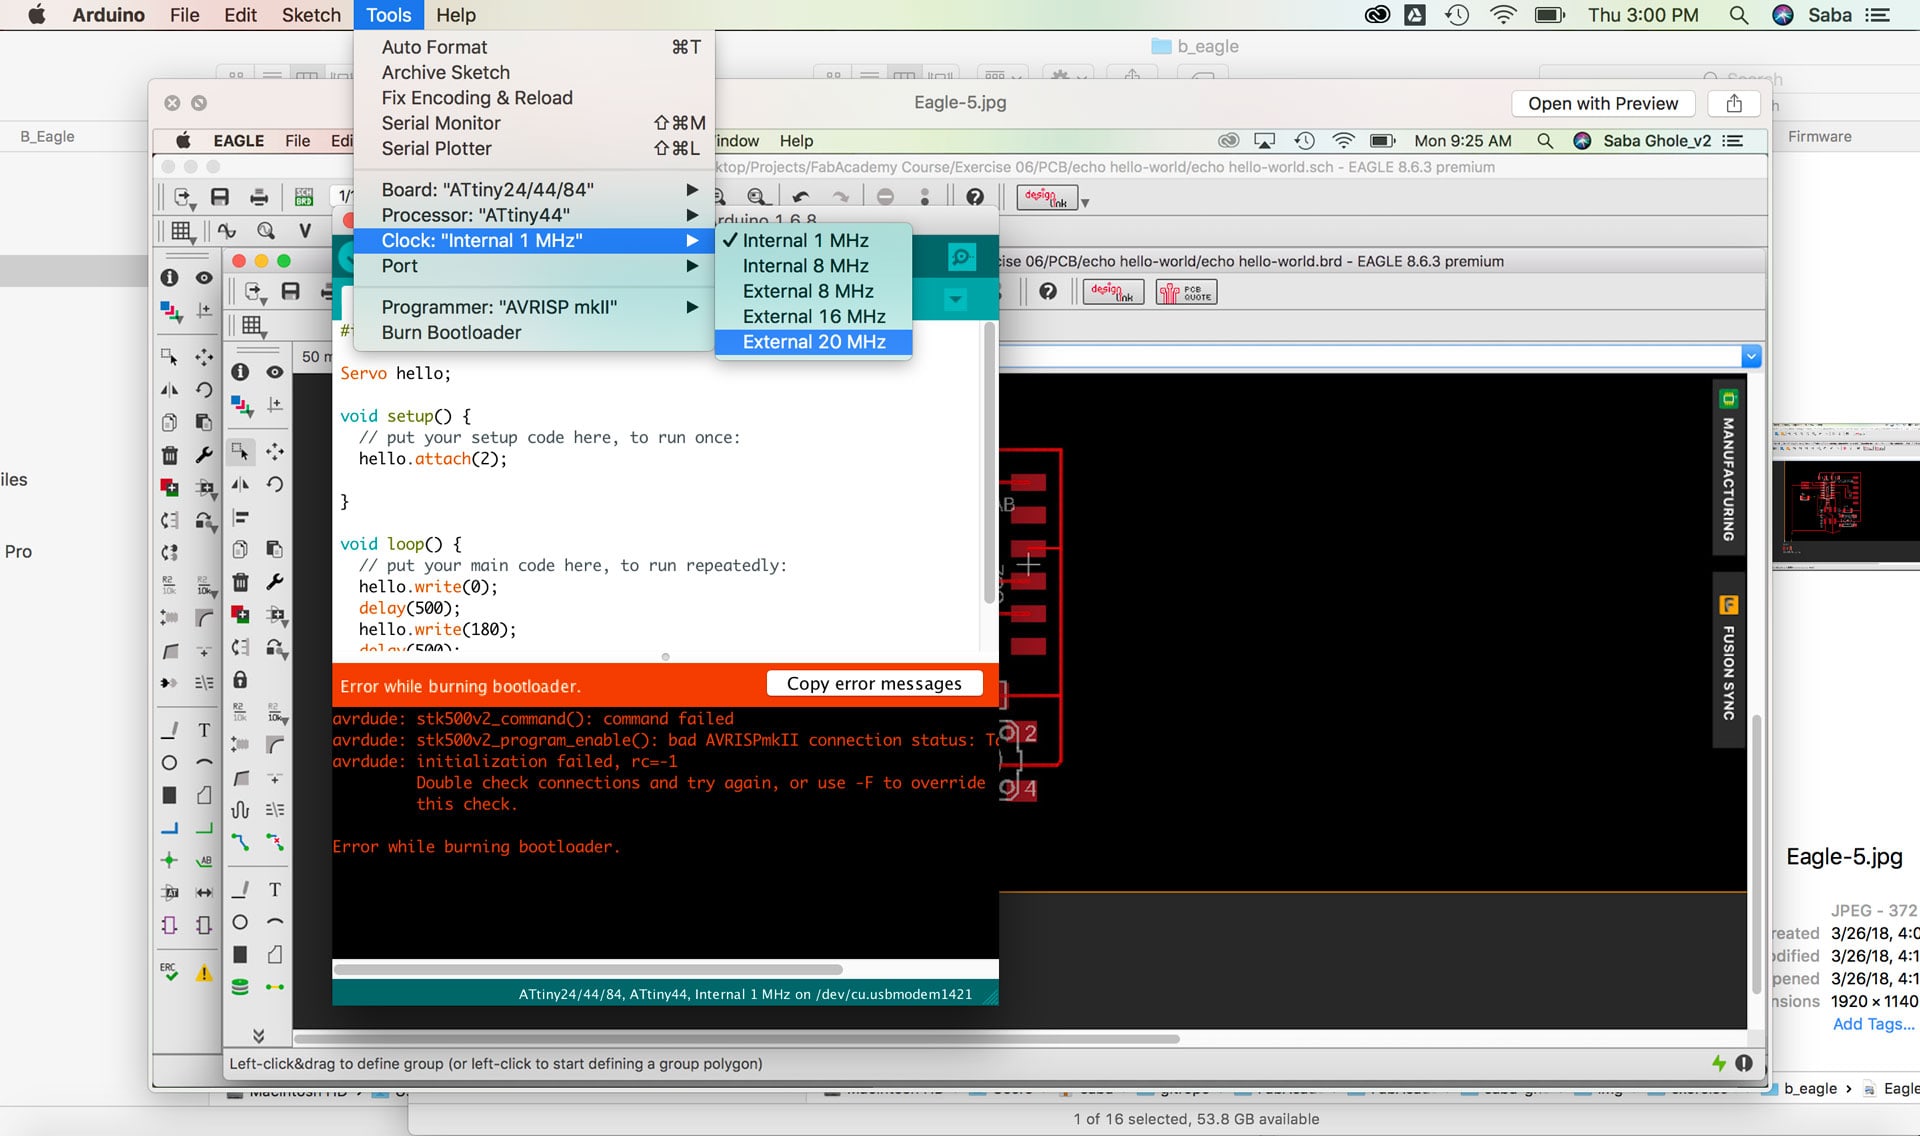Viewport: 1920px width, 1136px height.
Task: Select Circle tool in board window toolbar
Action: click(240, 922)
